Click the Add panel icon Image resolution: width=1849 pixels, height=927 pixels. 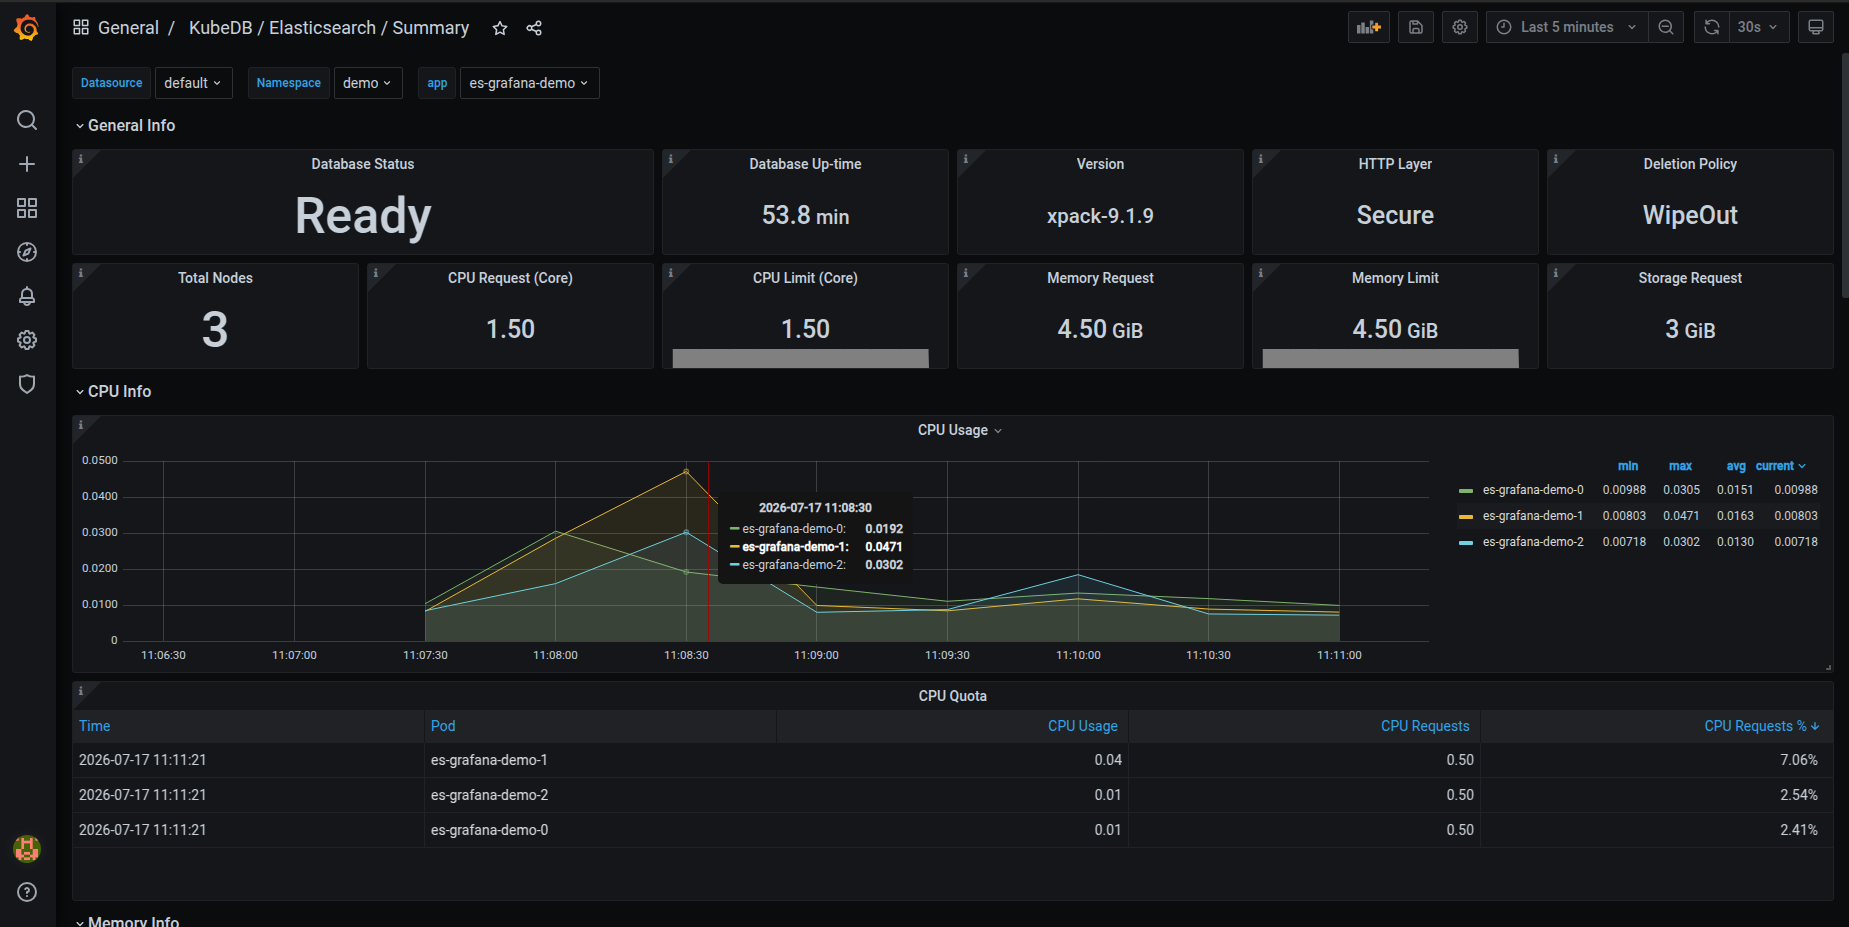tap(1368, 27)
